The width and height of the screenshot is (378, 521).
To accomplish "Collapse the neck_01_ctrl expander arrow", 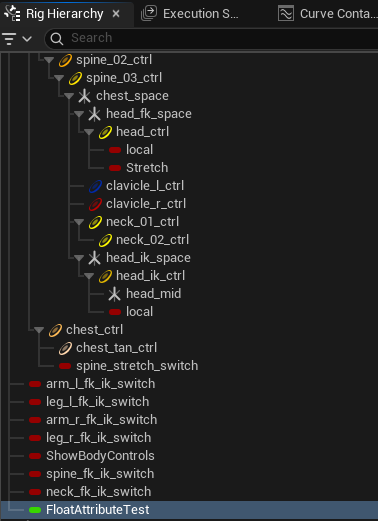I will (79, 222).
